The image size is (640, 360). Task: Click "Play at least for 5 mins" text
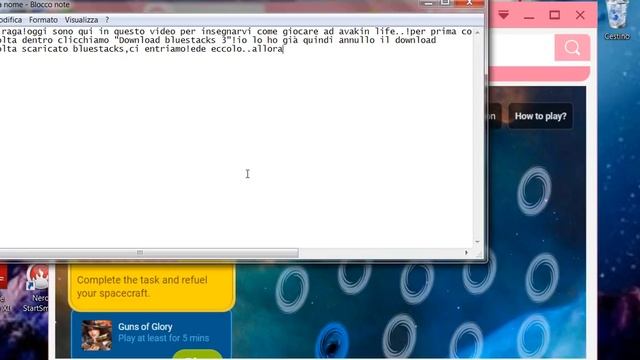[x=163, y=338]
